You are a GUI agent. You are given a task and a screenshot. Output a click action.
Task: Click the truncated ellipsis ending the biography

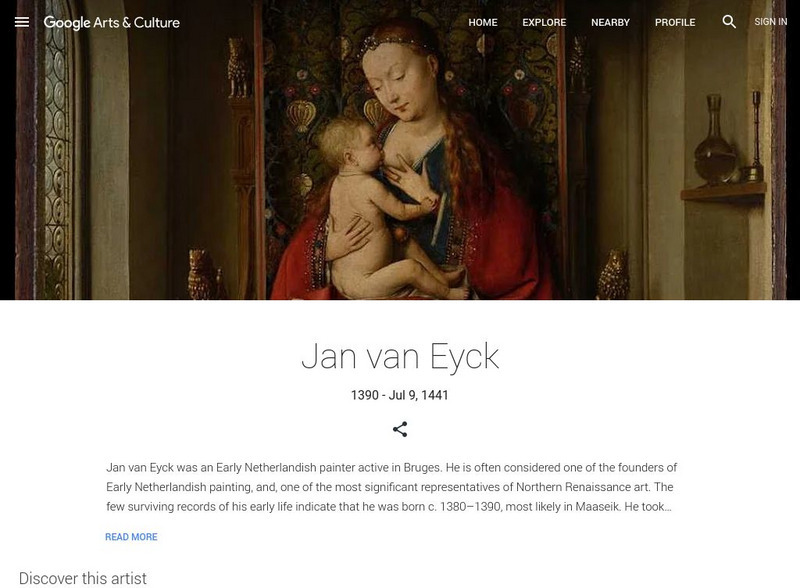[668, 507]
